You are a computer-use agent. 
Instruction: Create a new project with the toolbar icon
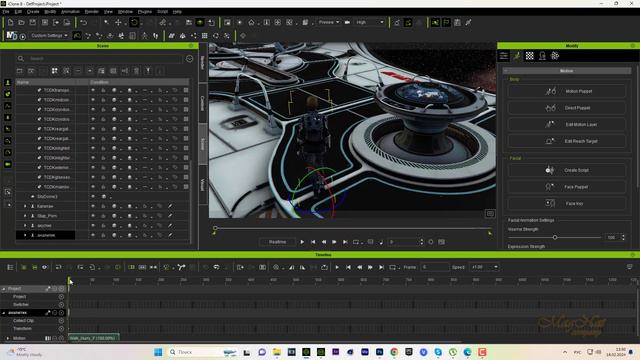pyautogui.click(x=10, y=22)
